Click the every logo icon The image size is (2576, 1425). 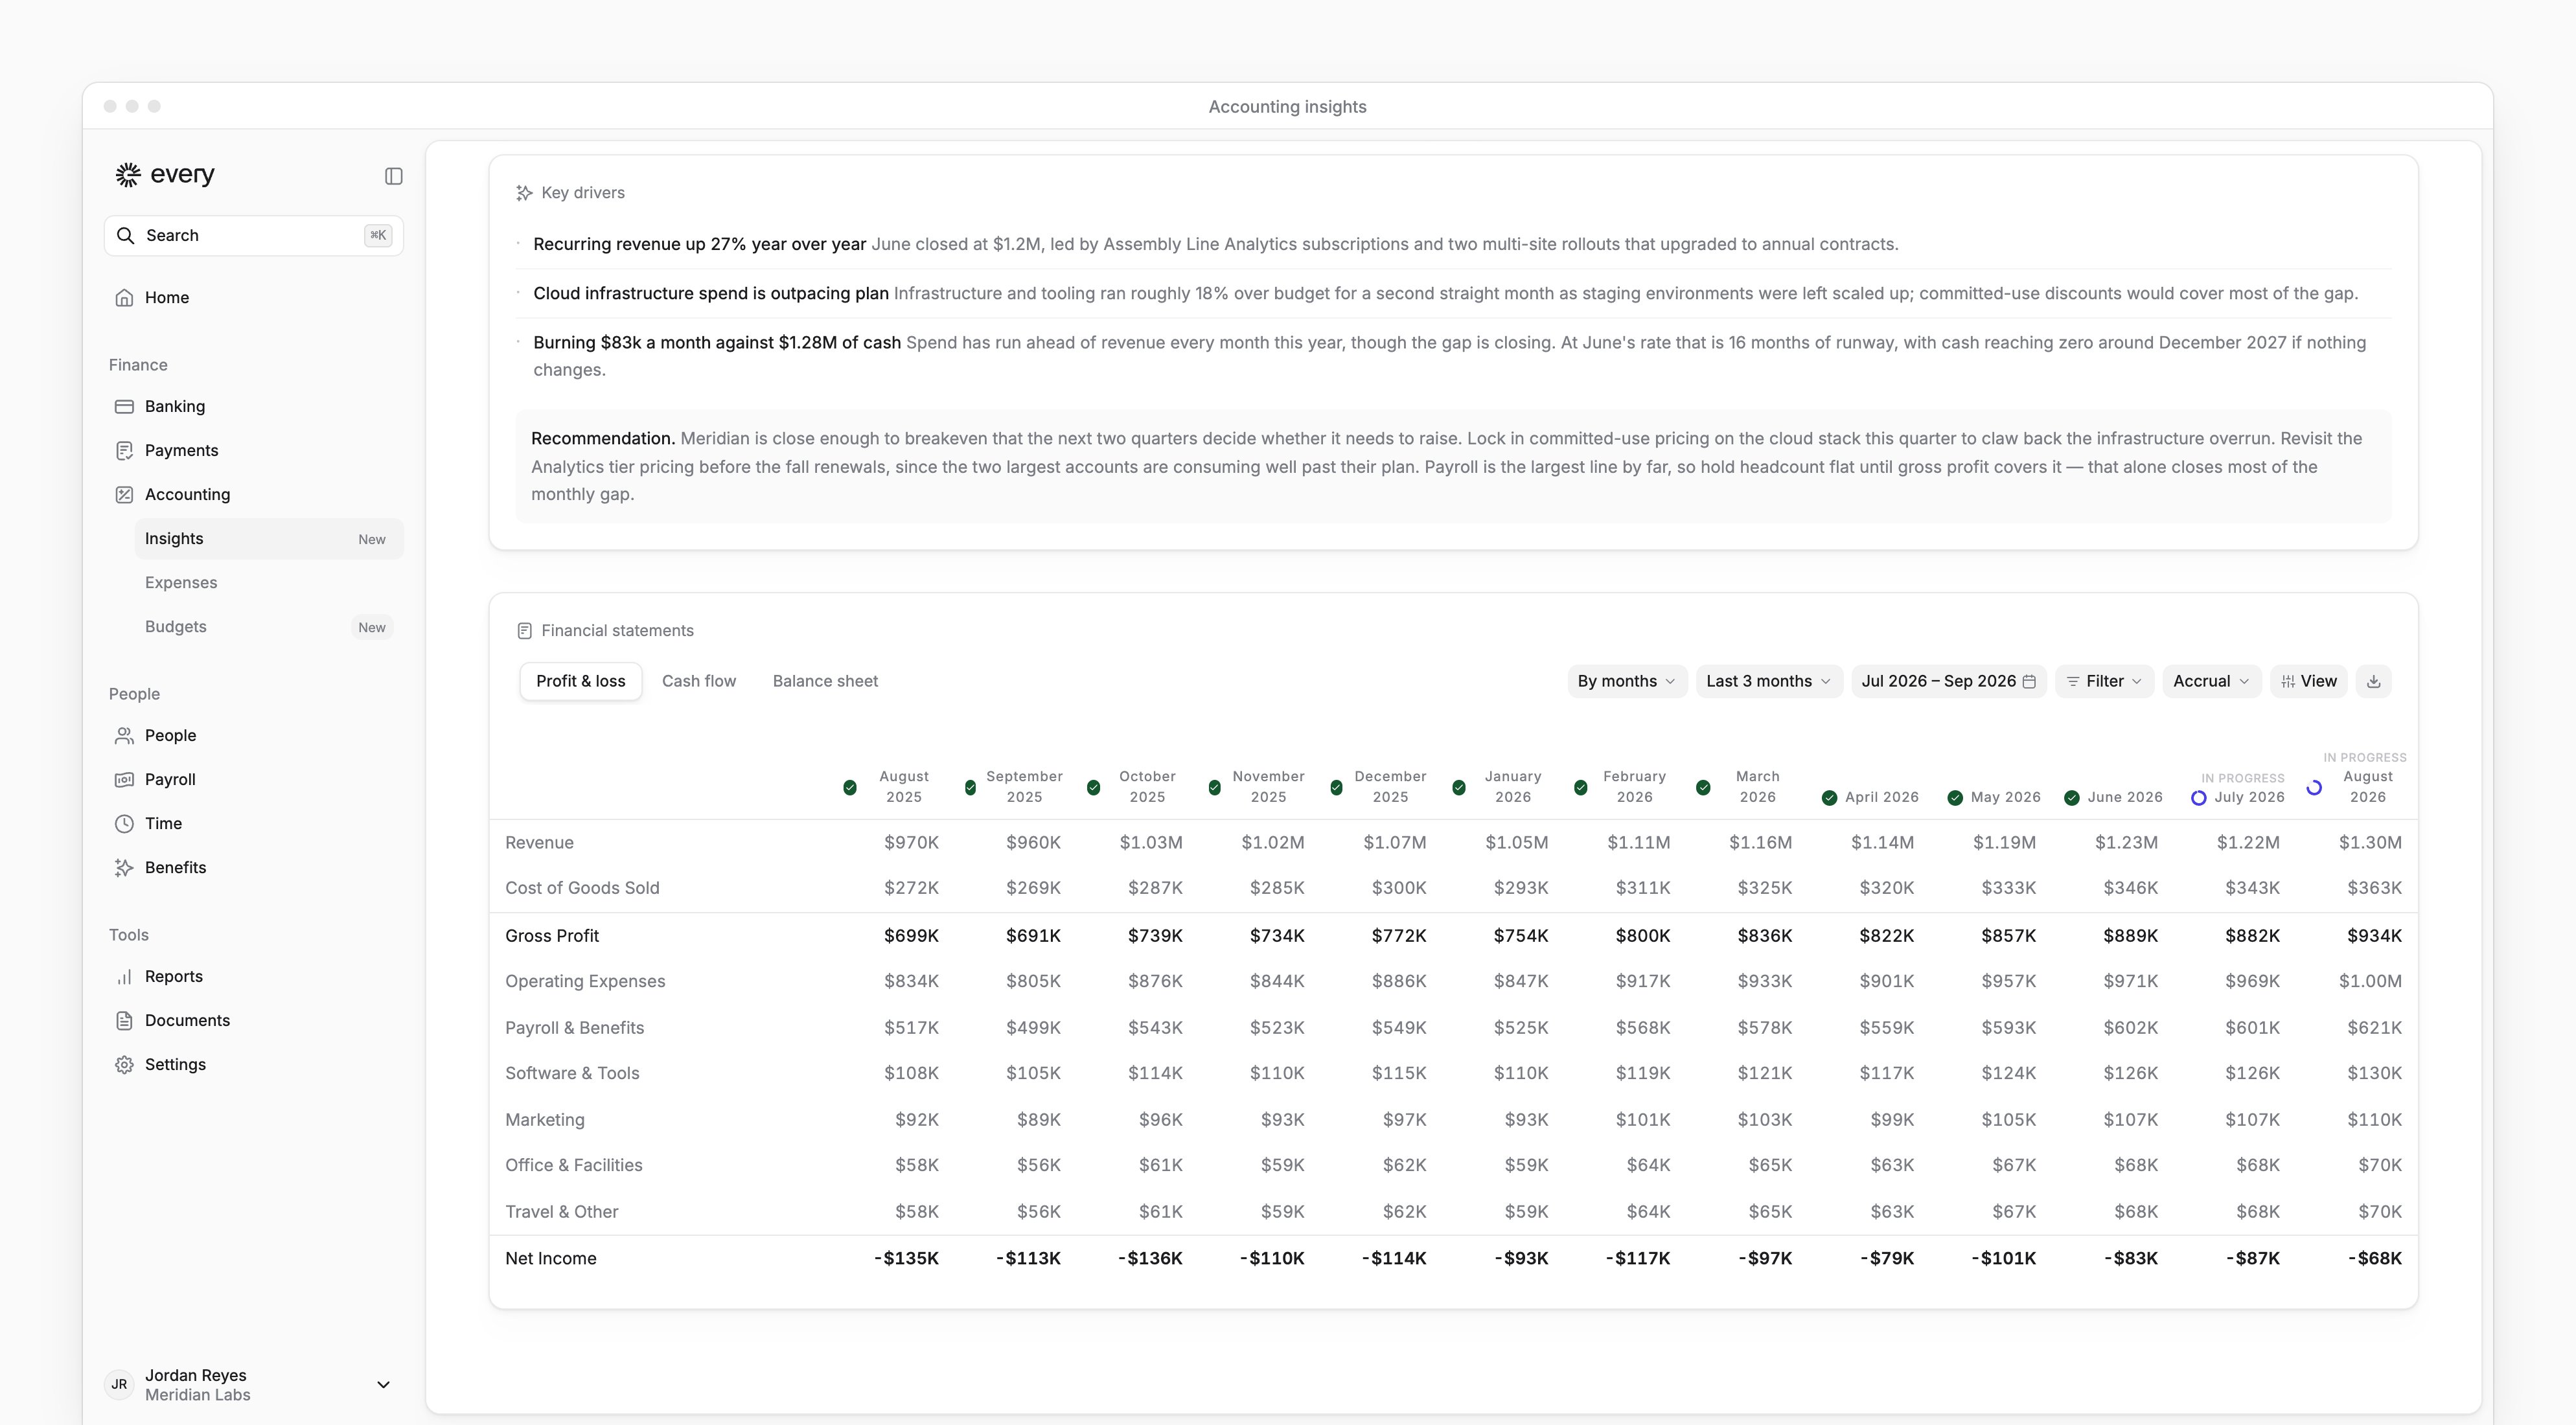pos(128,175)
